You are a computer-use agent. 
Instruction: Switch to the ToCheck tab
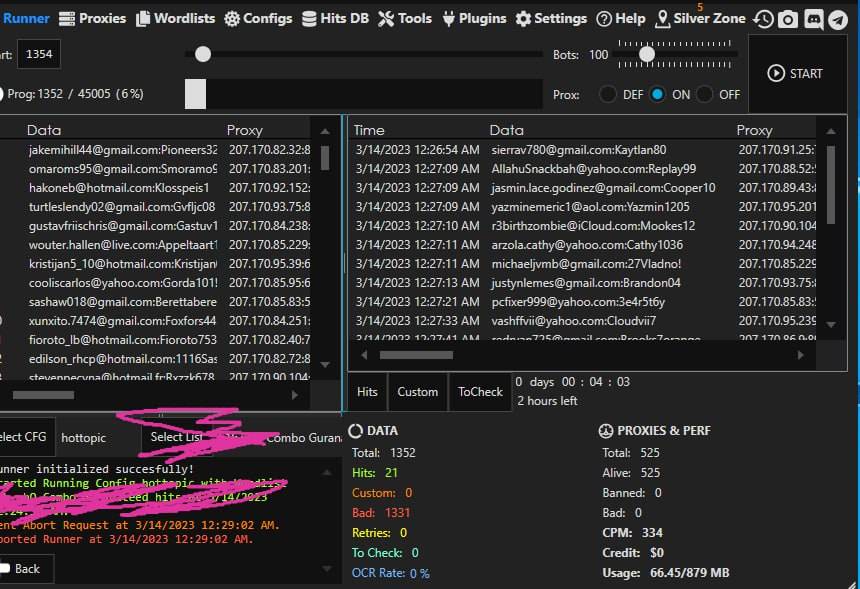click(x=480, y=392)
